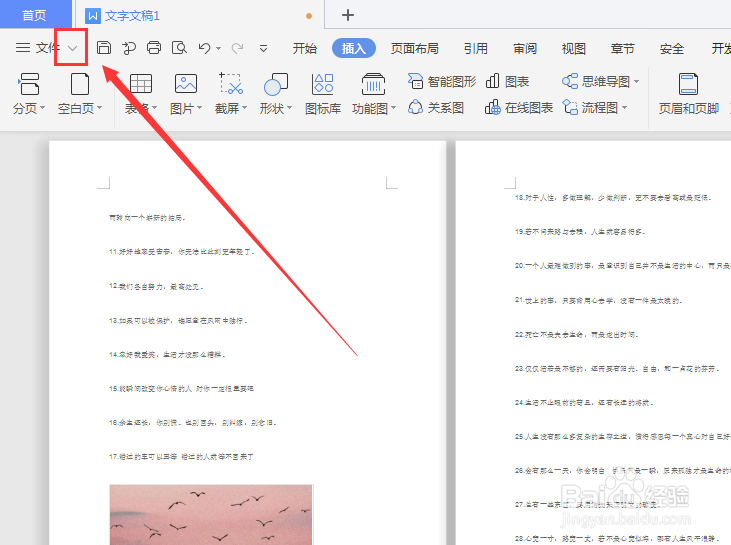The image size is (731, 545).
Task: Click the 分页 page break icon
Action: (x=29, y=84)
